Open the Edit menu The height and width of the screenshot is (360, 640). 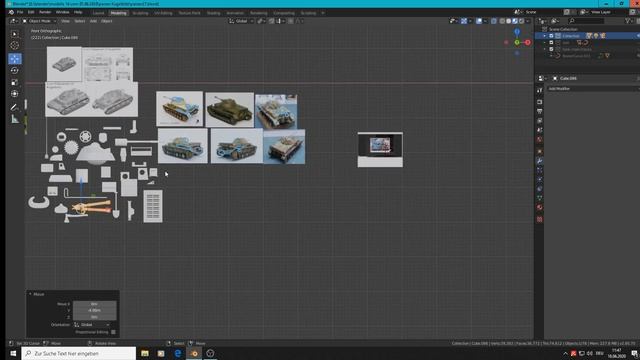pyautogui.click(x=31, y=12)
